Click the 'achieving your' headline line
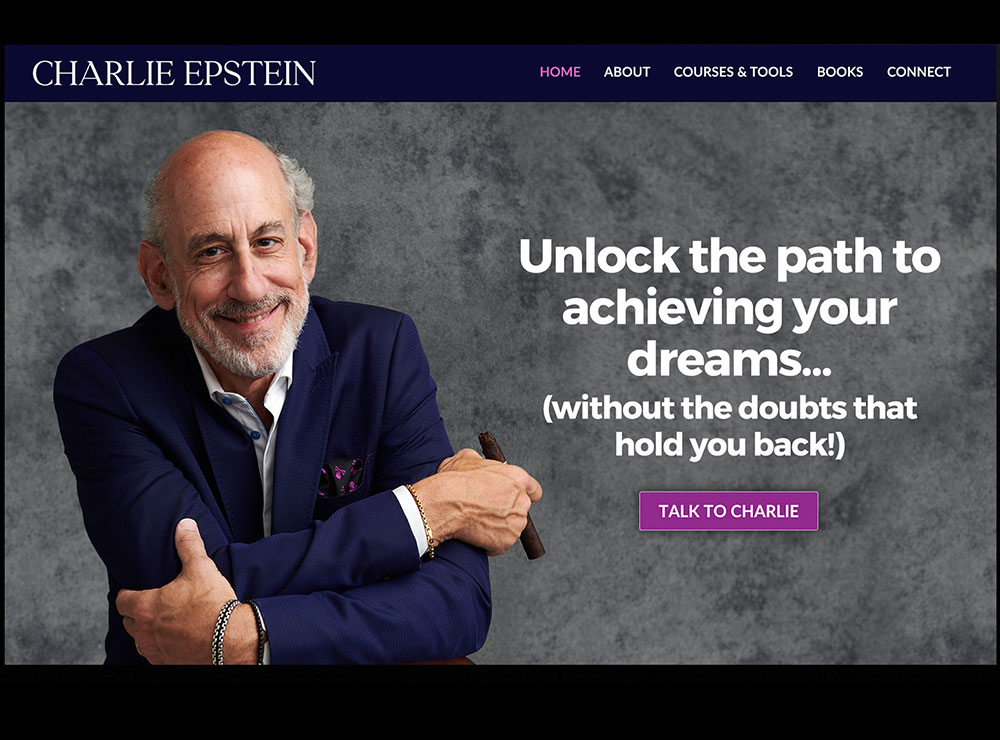 click(730, 309)
